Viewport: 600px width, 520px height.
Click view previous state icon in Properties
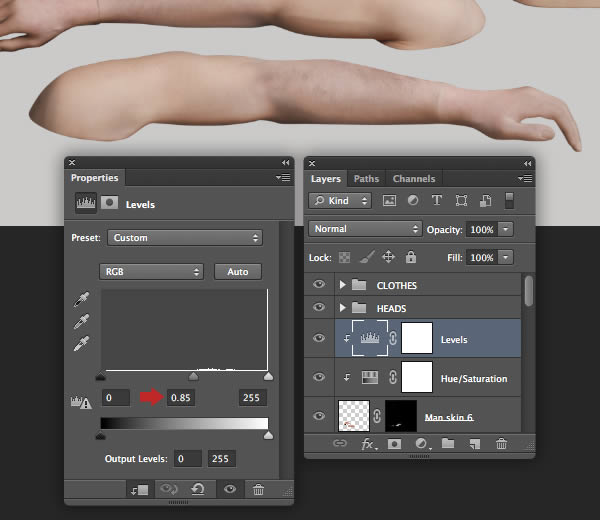pos(168,489)
